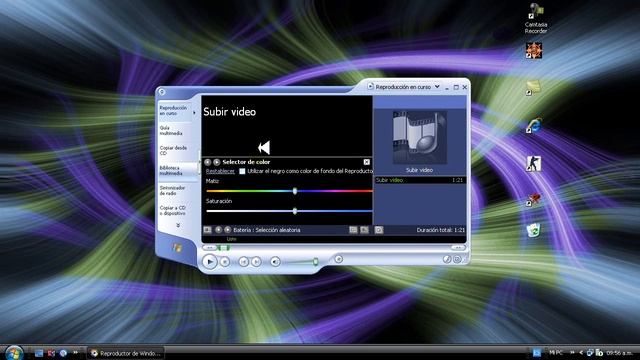Click Duración total: 1:21 text
The height and width of the screenshot is (360, 640).
click(440, 230)
